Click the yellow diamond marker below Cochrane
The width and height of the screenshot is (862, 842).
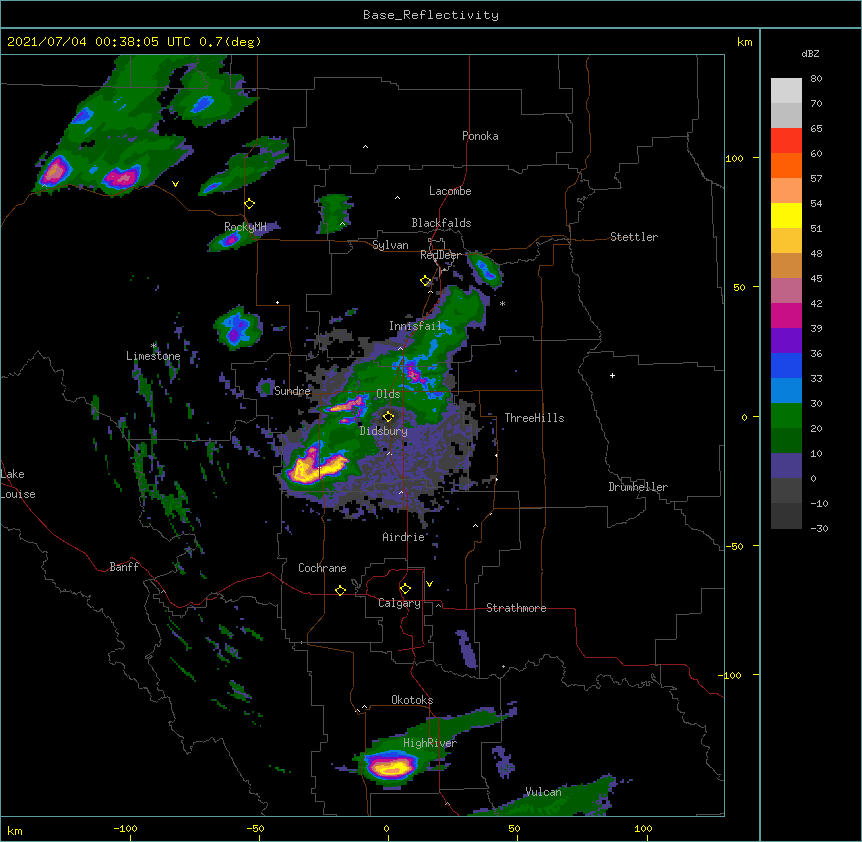coord(340,590)
